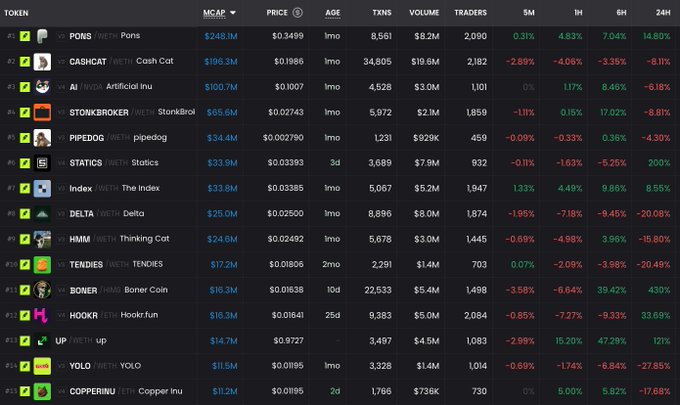This screenshot has width=680, height=405.
Task: Open the MCAP sort arrow dropdown
Action: [x=233, y=13]
